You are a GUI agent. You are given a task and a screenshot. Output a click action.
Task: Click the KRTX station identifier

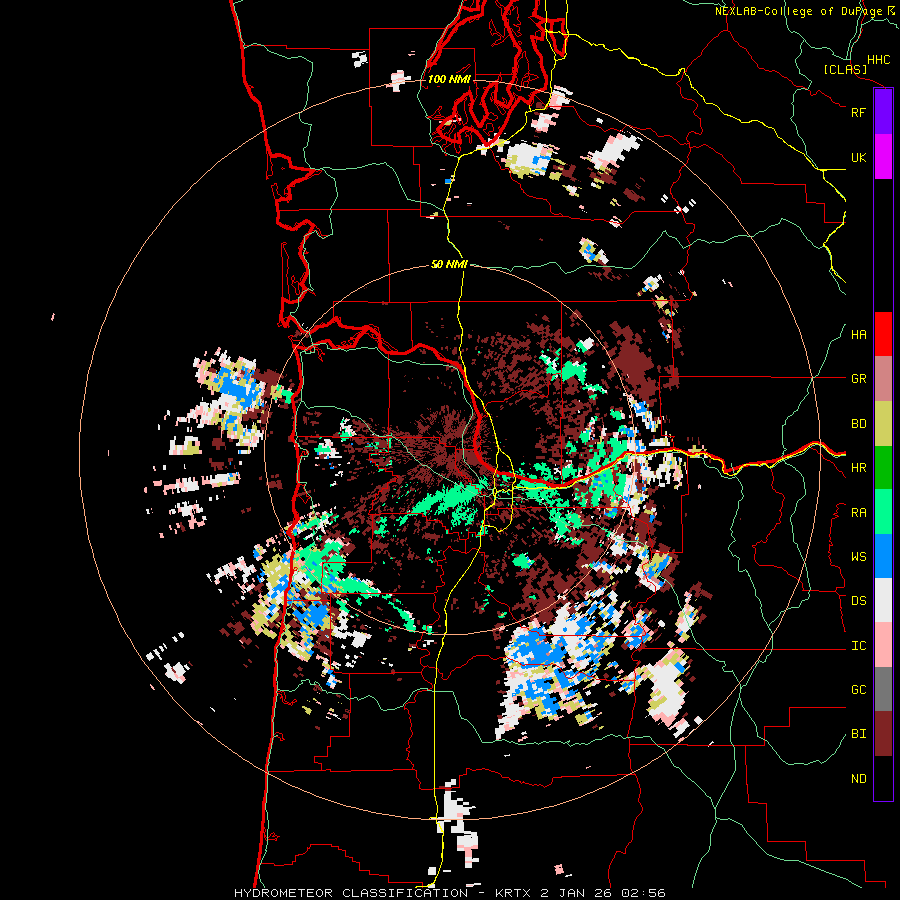515,893
